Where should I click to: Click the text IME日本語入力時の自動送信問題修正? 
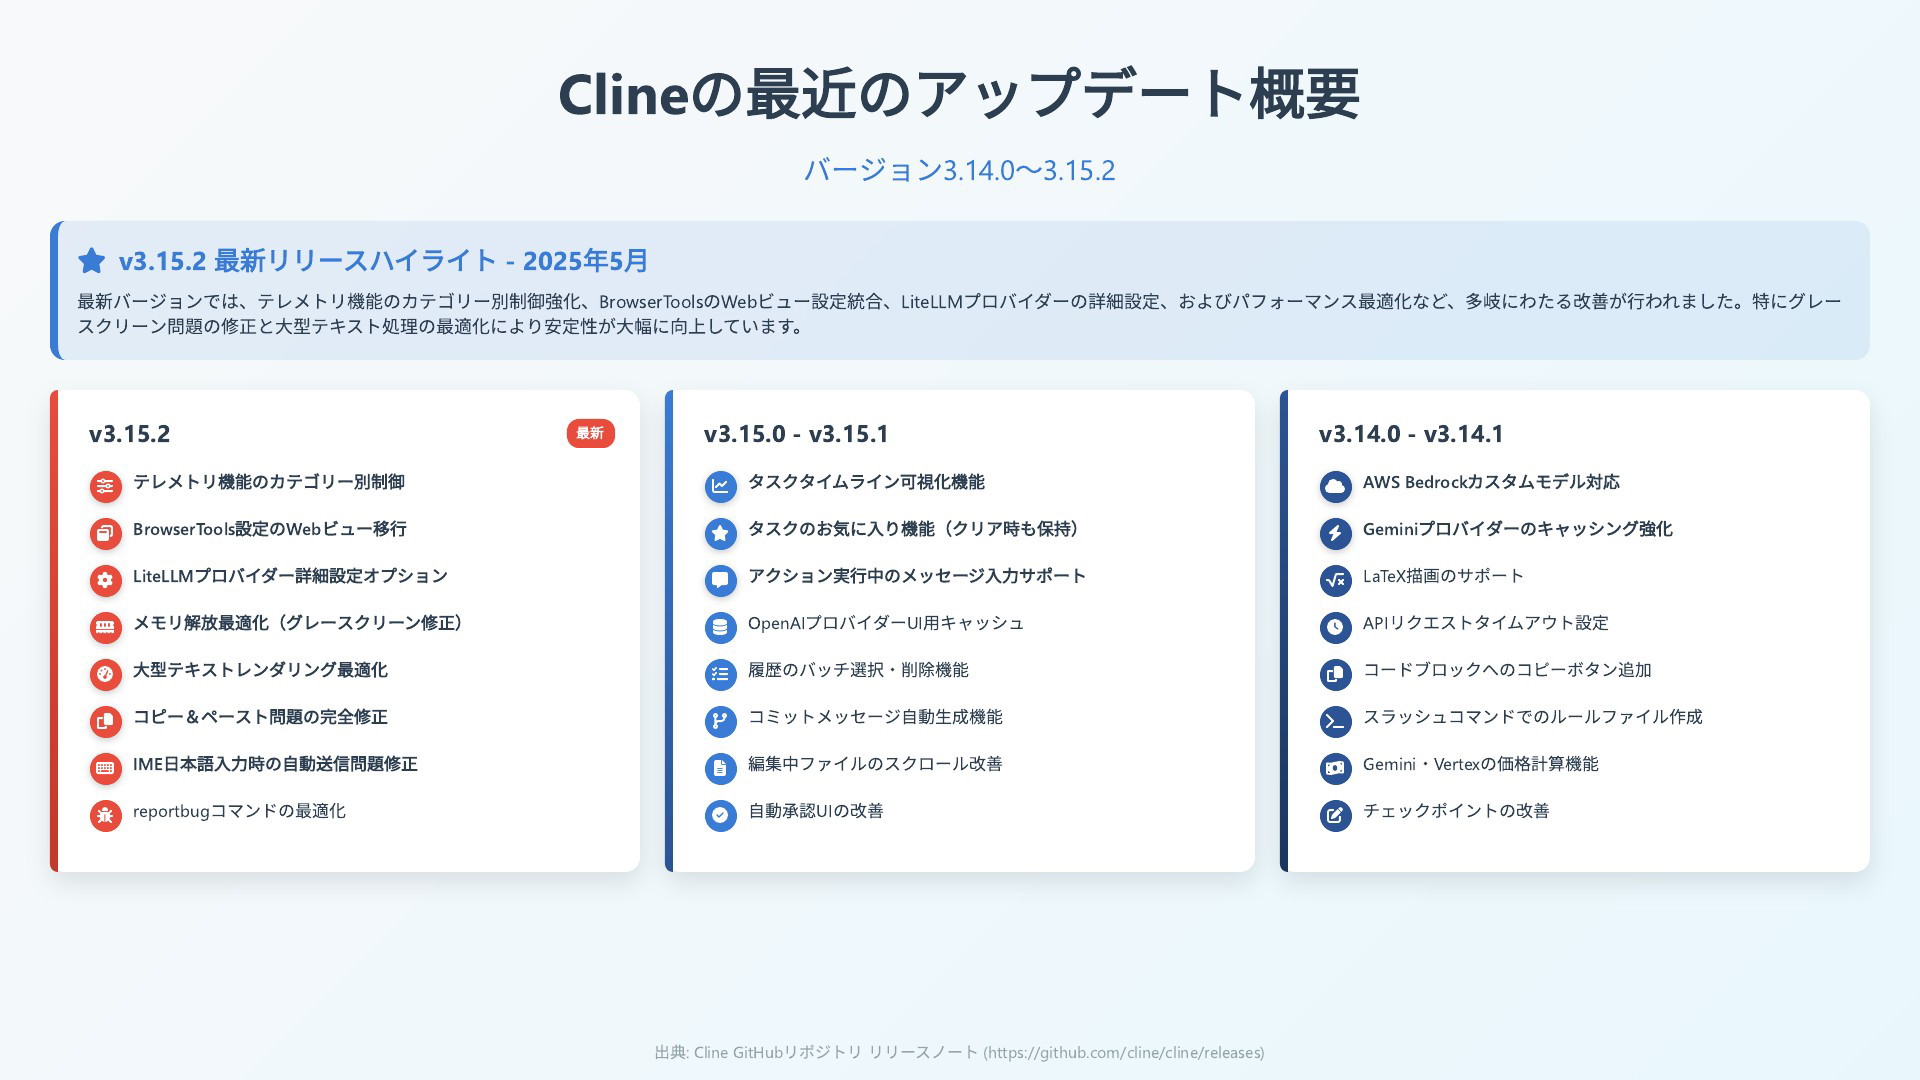pyautogui.click(x=275, y=764)
